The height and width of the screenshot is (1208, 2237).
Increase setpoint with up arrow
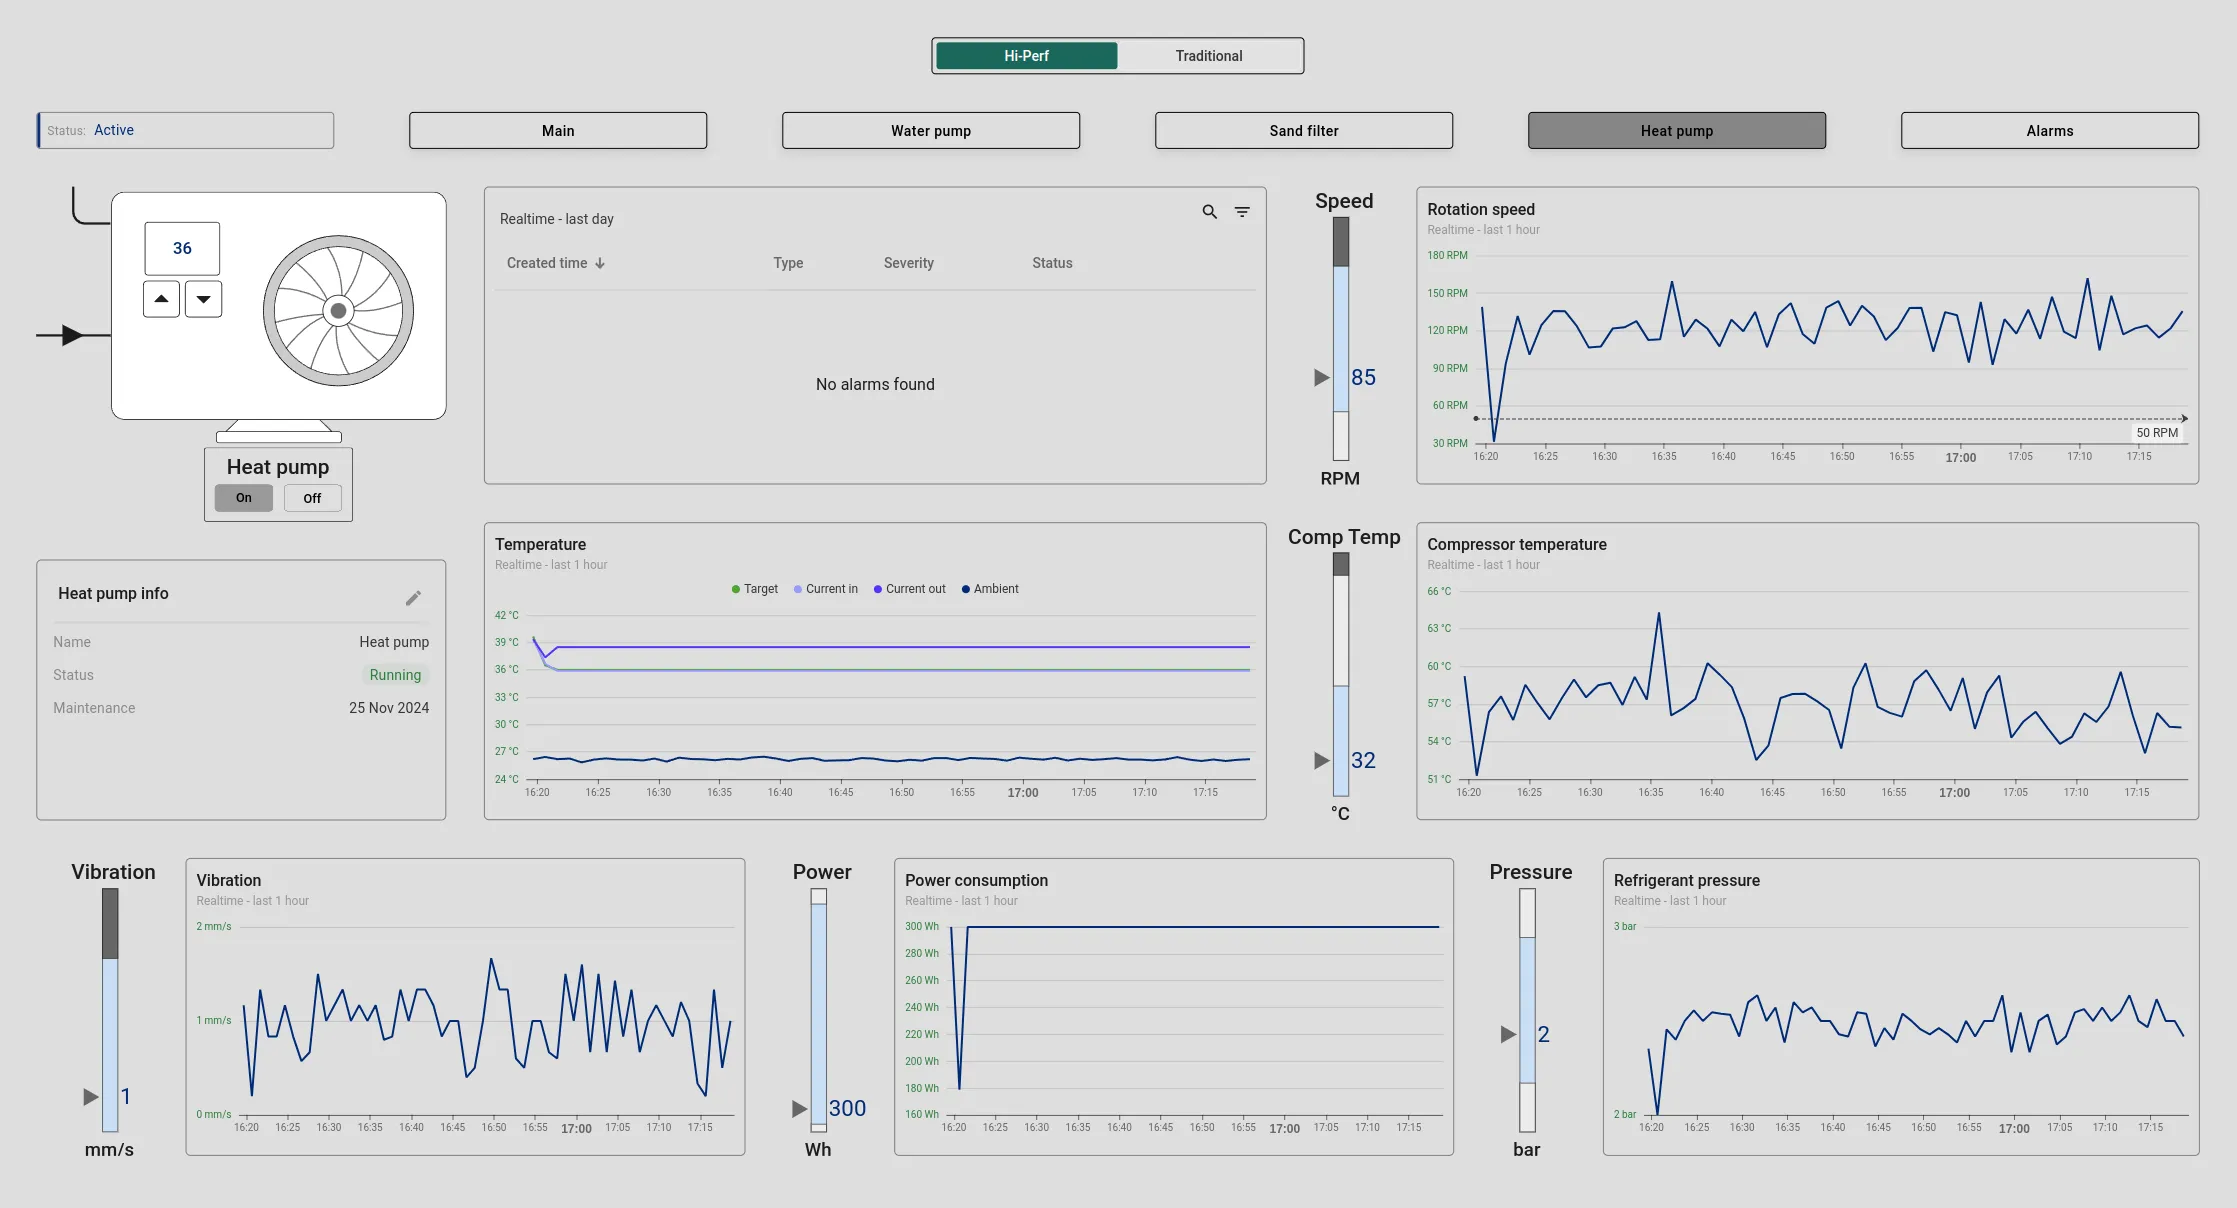(x=161, y=299)
